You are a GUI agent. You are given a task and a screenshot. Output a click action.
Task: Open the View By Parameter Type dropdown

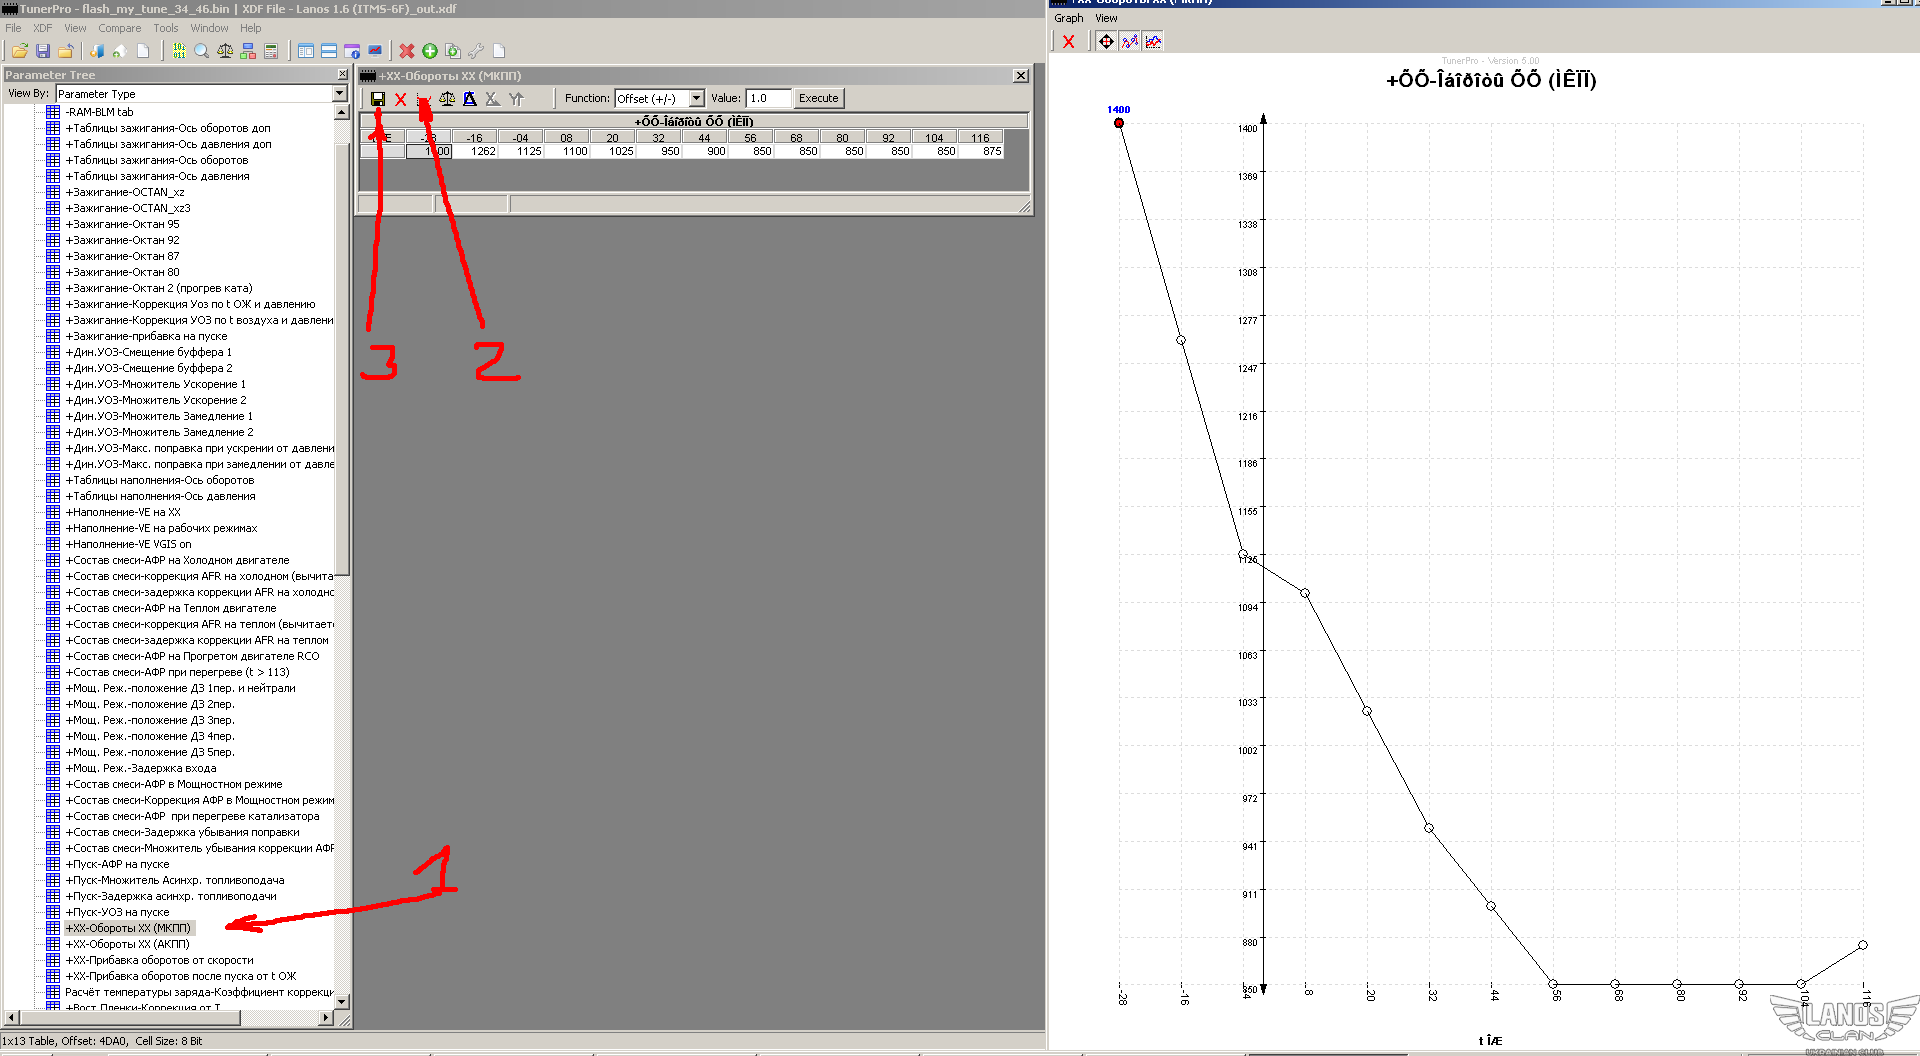pyautogui.click(x=339, y=93)
